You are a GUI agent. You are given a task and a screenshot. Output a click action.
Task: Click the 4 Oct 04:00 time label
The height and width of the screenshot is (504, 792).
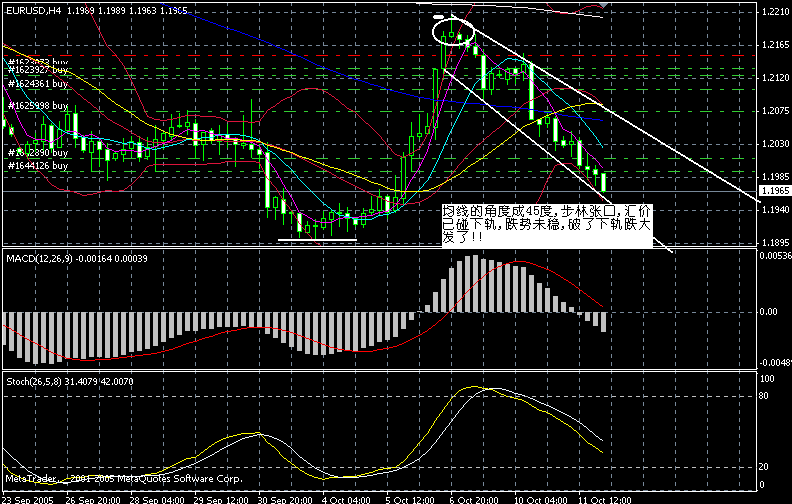click(x=346, y=500)
